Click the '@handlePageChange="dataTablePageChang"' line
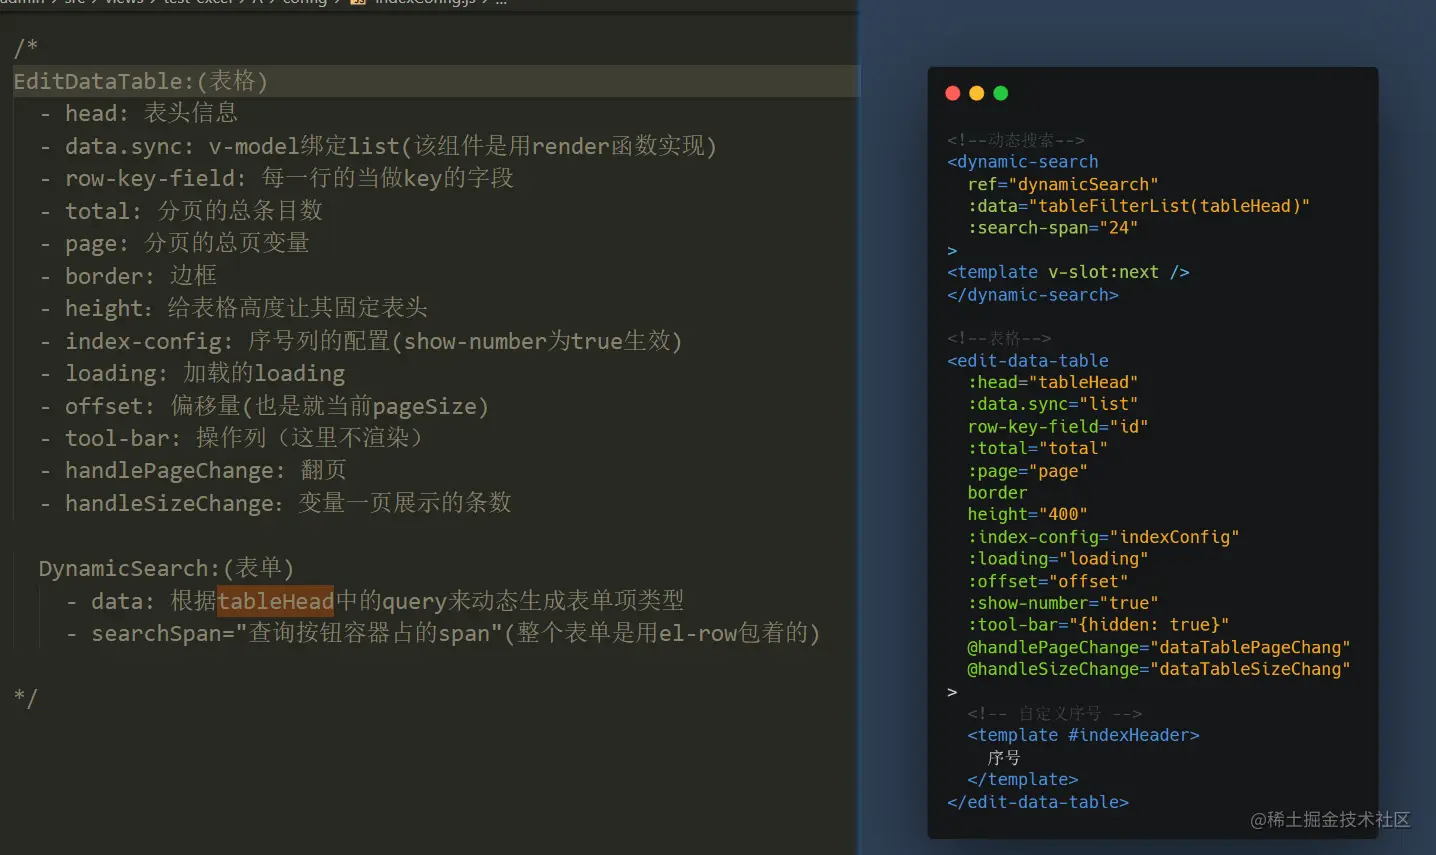Screen dimensions: 1436x855 click(1159, 648)
